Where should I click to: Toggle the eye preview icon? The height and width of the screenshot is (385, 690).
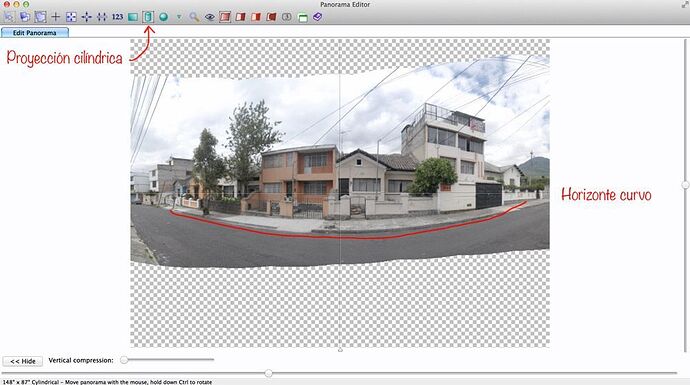point(209,17)
